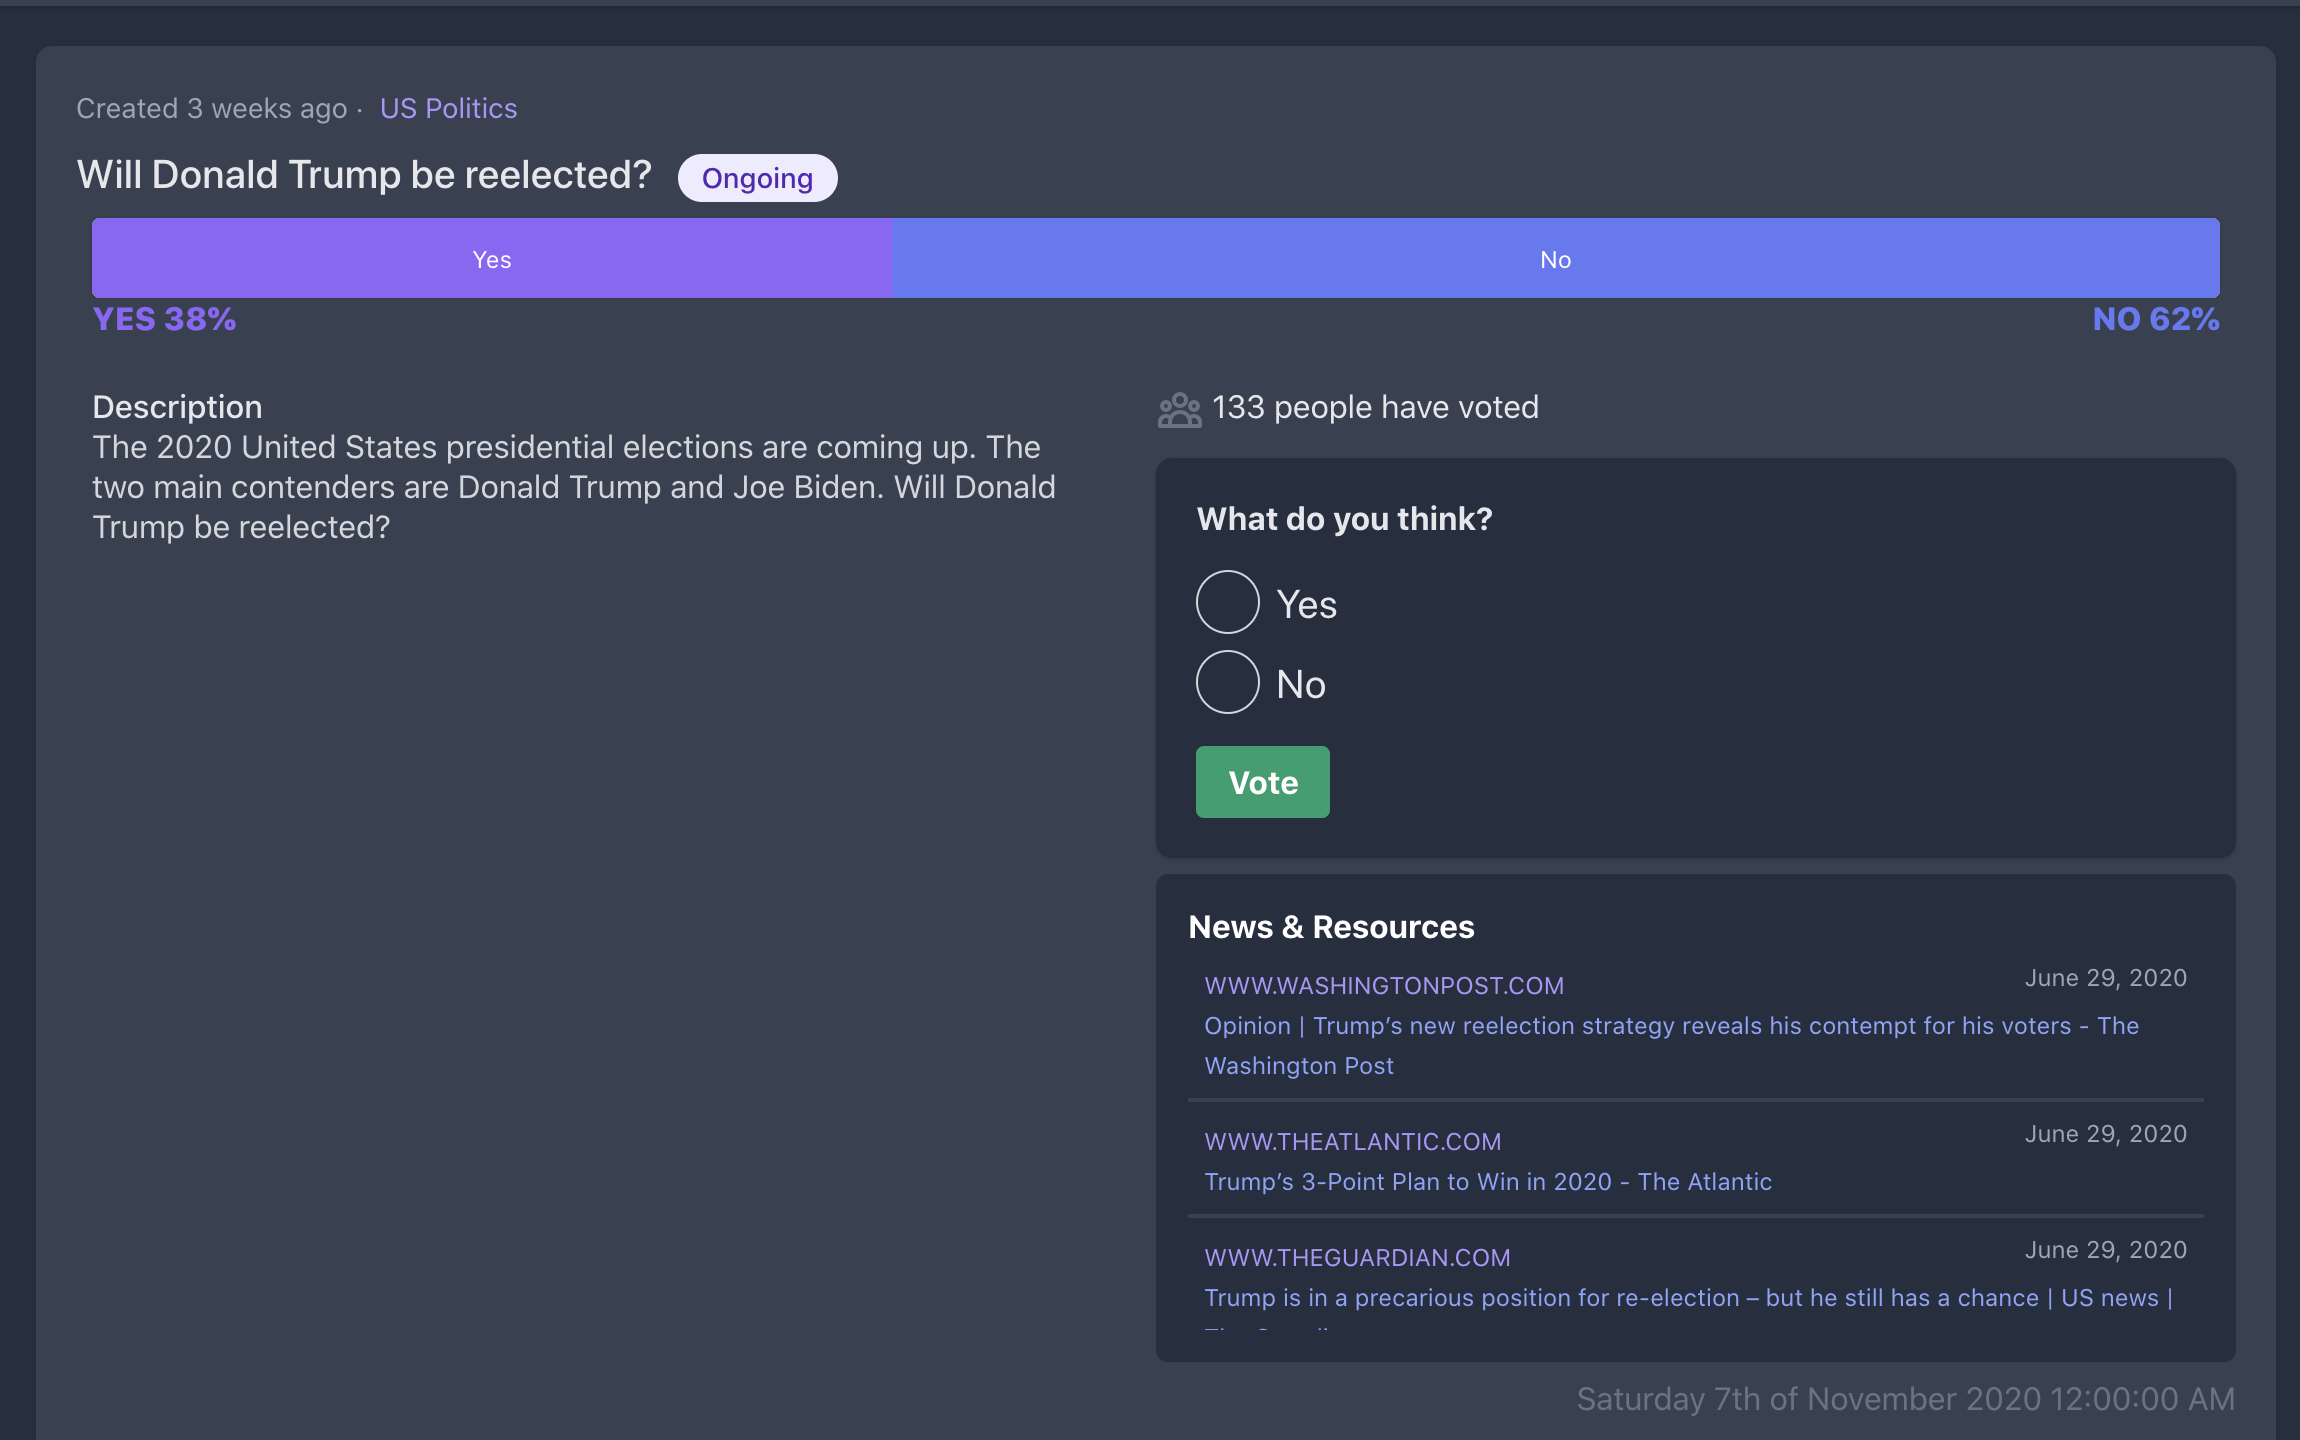The height and width of the screenshot is (1440, 2300).
Task: Select the Yes radio button
Action: tap(1227, 602)
